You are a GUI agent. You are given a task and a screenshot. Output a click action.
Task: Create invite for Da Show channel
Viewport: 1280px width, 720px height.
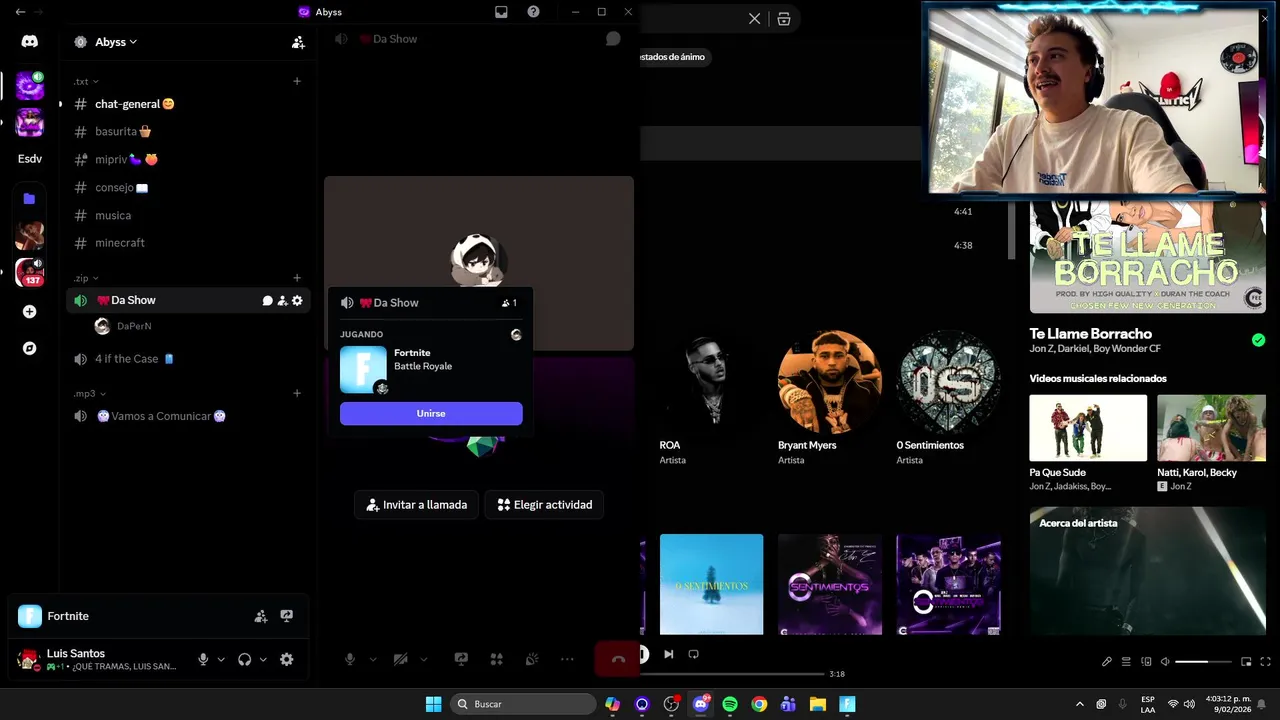282,300
